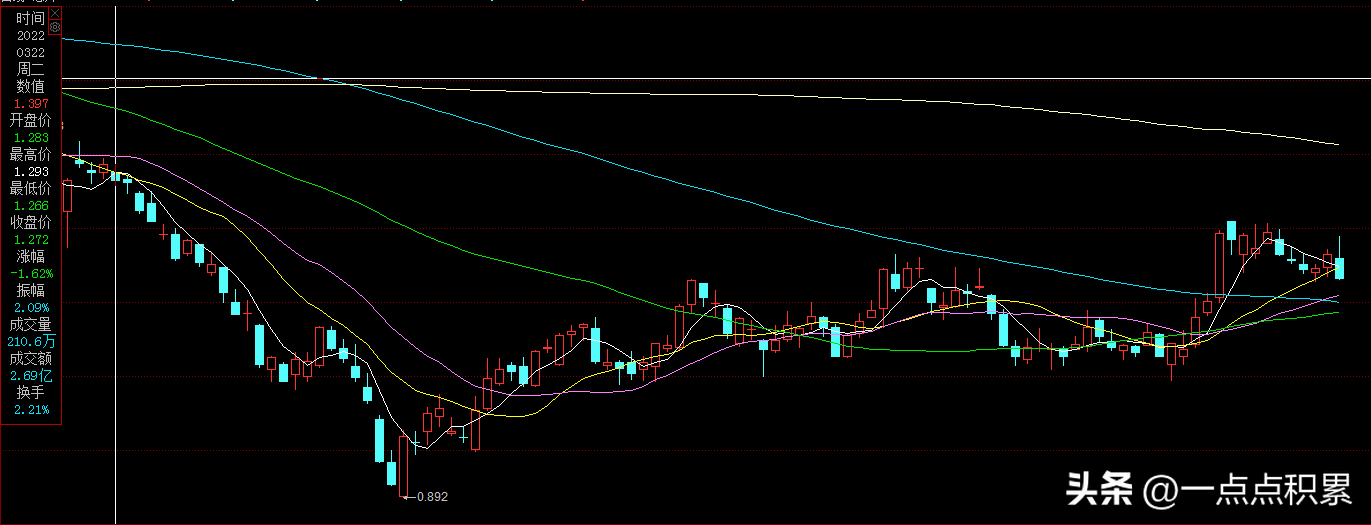
Task: Click the lowest price 1.266
Action: pyautogui.click(x=30, y=205)
